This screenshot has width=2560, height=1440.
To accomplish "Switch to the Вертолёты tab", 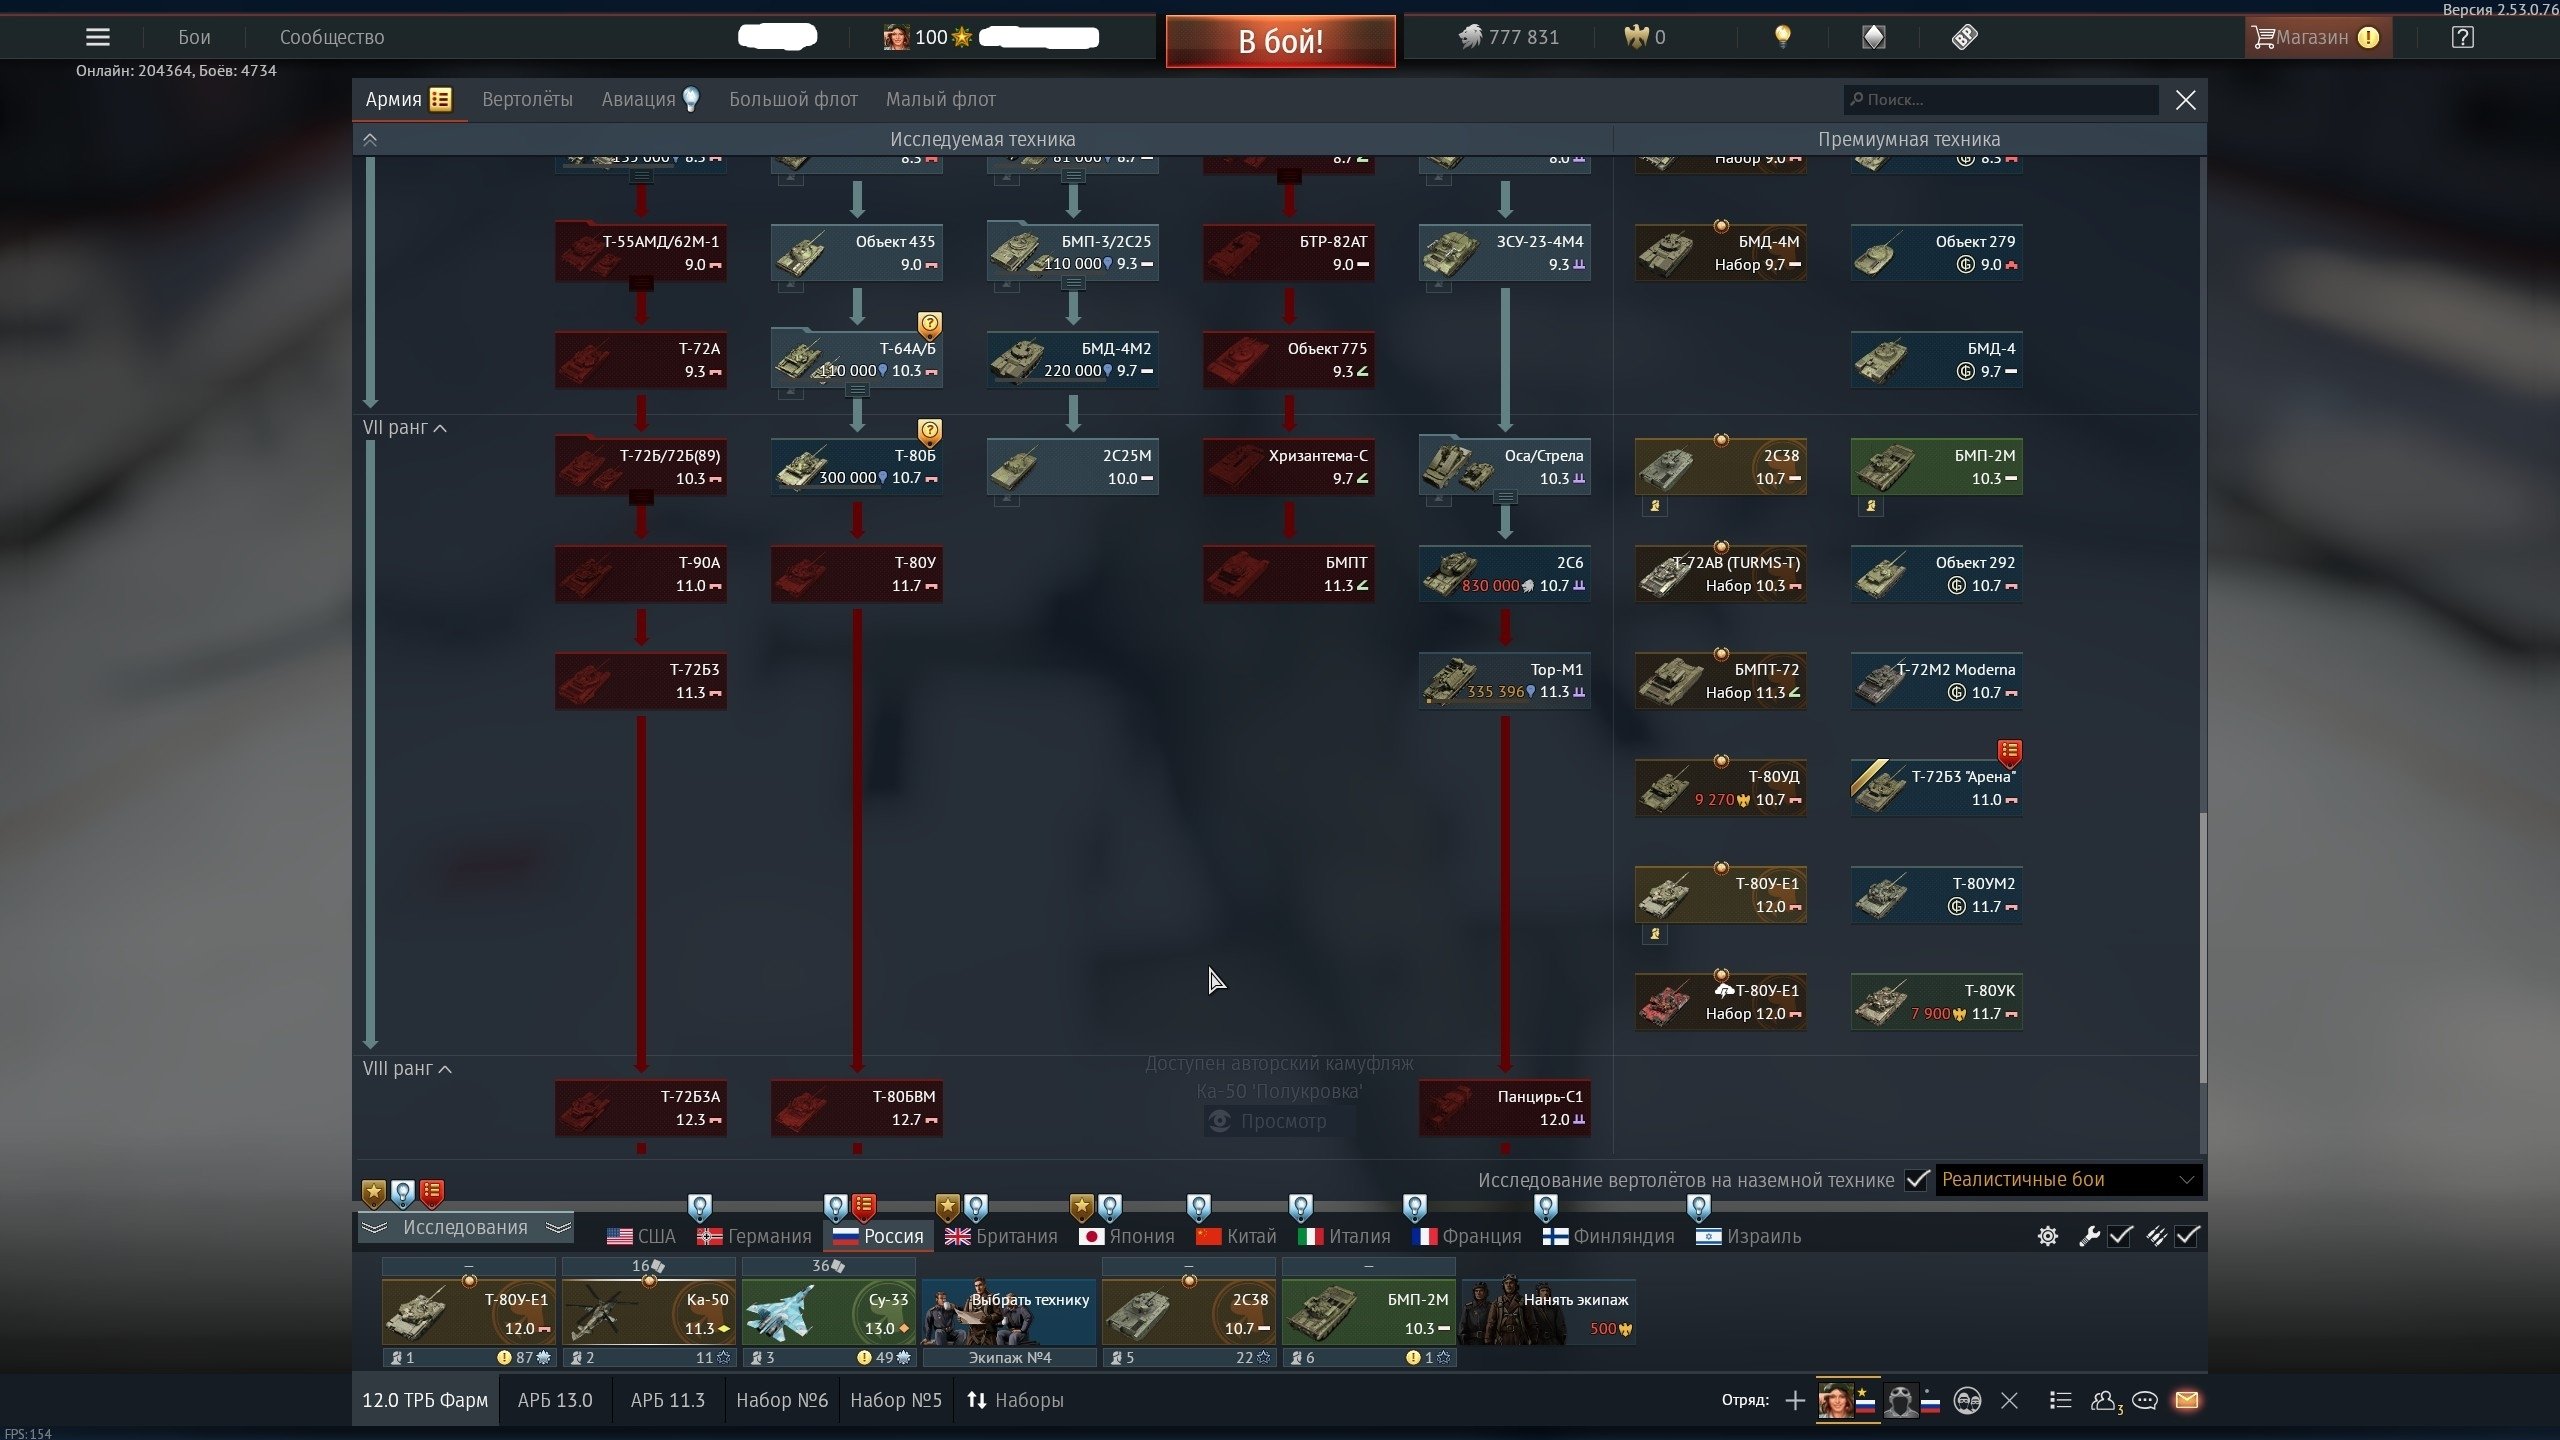I will (527, 99).
